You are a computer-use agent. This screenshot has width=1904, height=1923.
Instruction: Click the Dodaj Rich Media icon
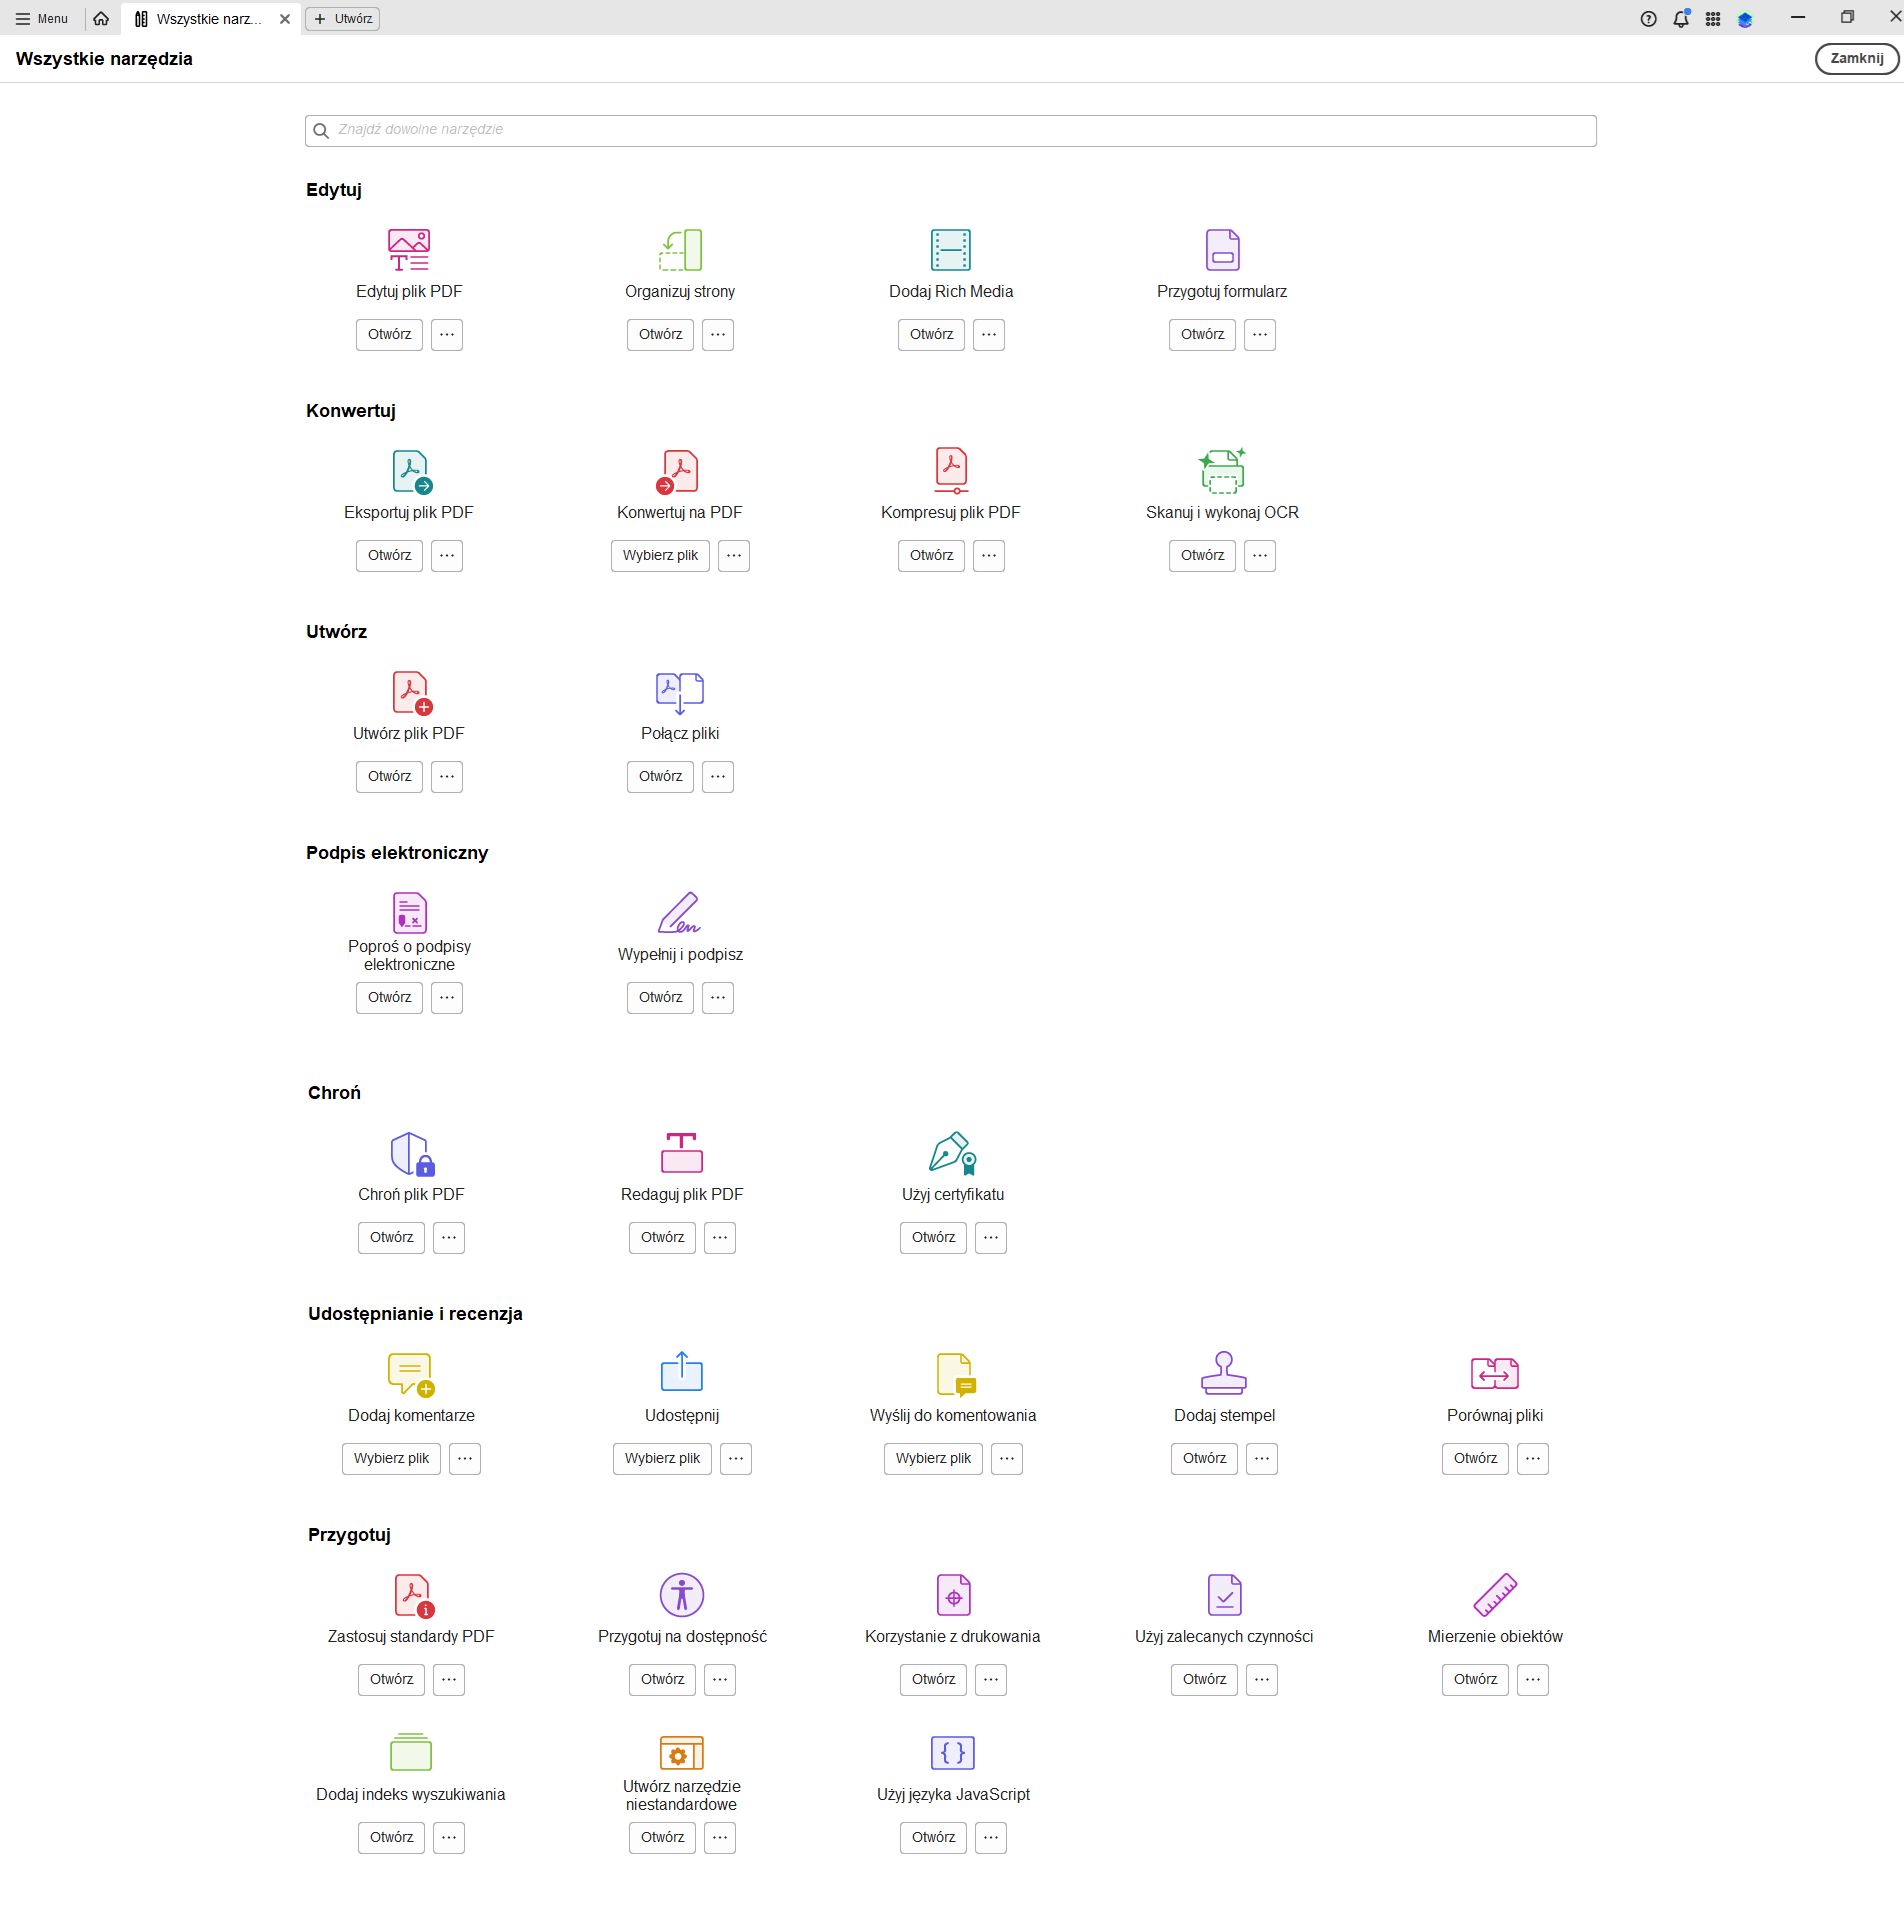(x=950, y=250)
